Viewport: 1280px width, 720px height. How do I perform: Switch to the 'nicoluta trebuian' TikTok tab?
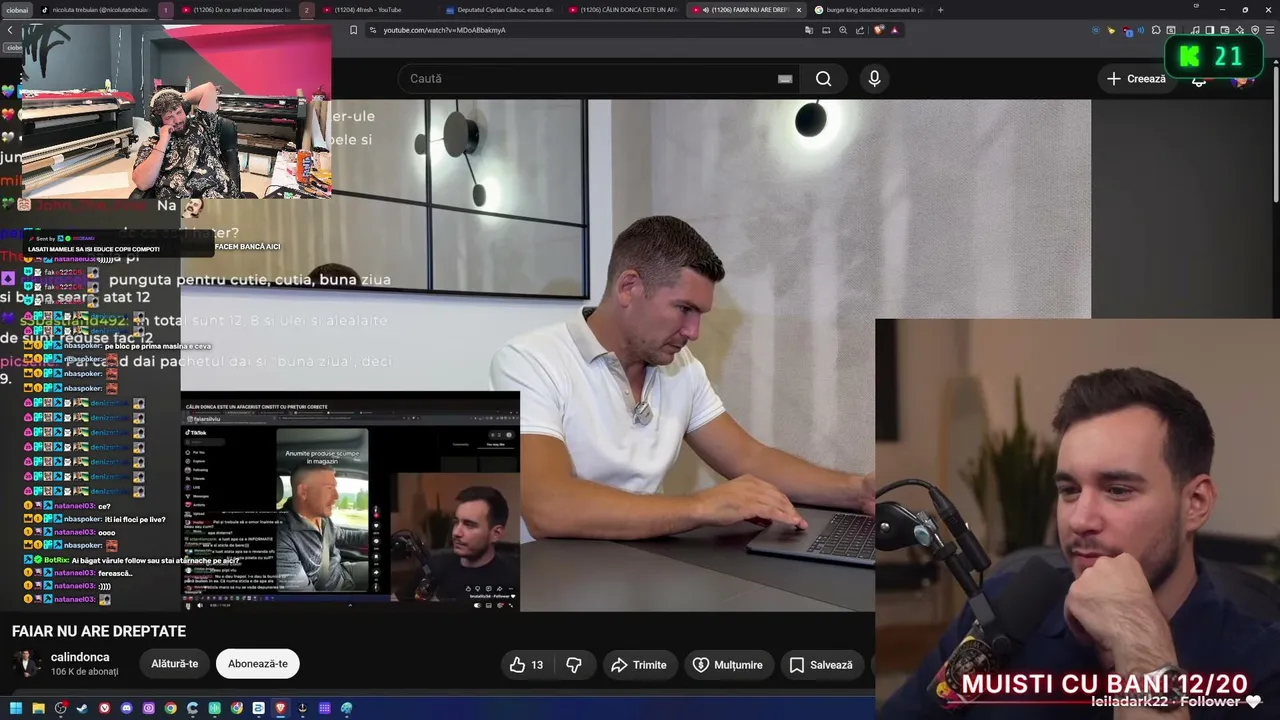95,10
